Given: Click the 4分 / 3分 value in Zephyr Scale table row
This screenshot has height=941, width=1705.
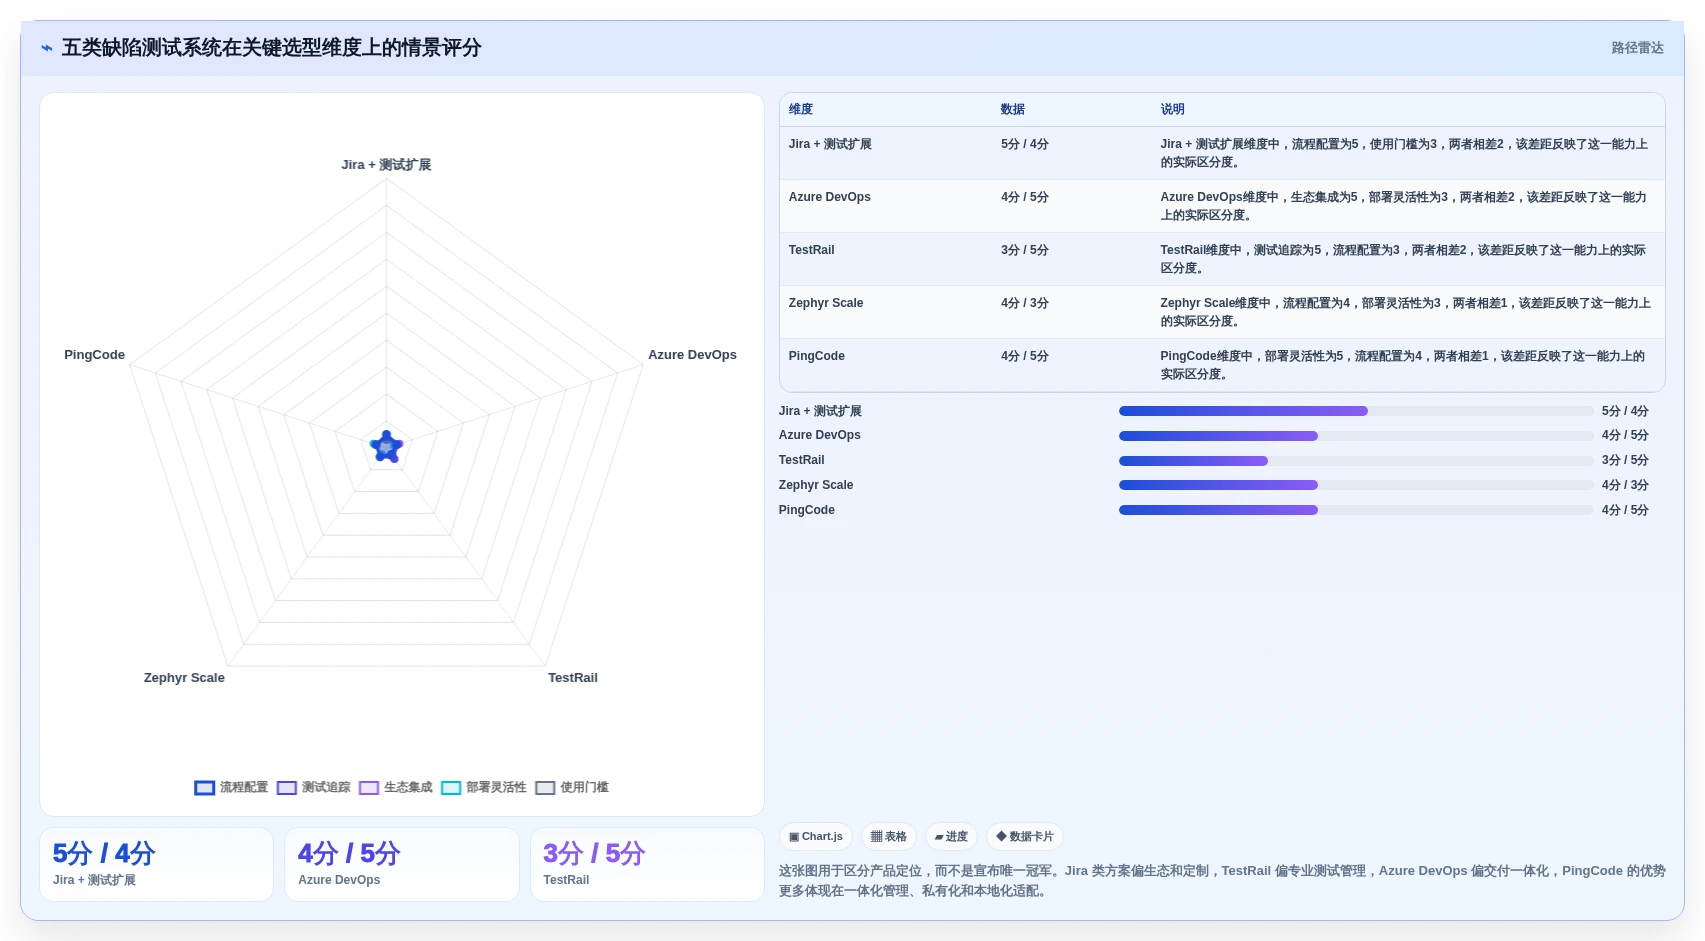Looking at the screenshot, I should point(1025,303).
